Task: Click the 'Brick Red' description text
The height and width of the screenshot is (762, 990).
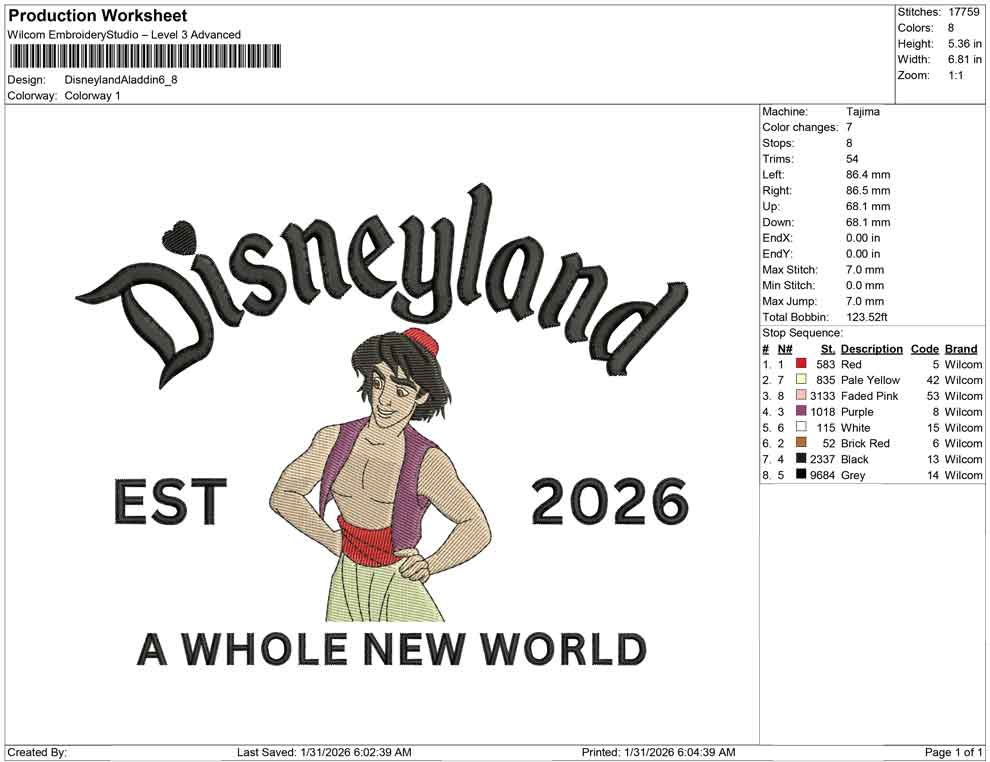Action: (865, 443)
